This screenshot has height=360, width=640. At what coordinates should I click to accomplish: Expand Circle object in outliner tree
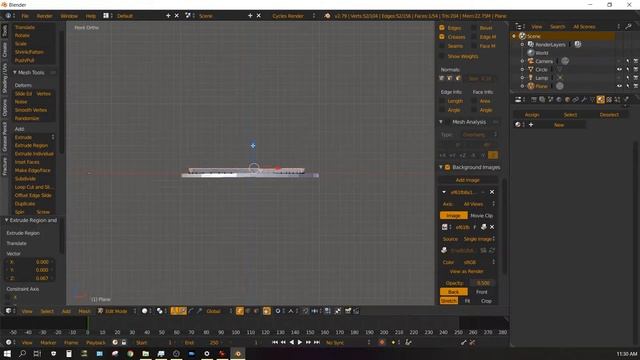[x=522, y=69]
